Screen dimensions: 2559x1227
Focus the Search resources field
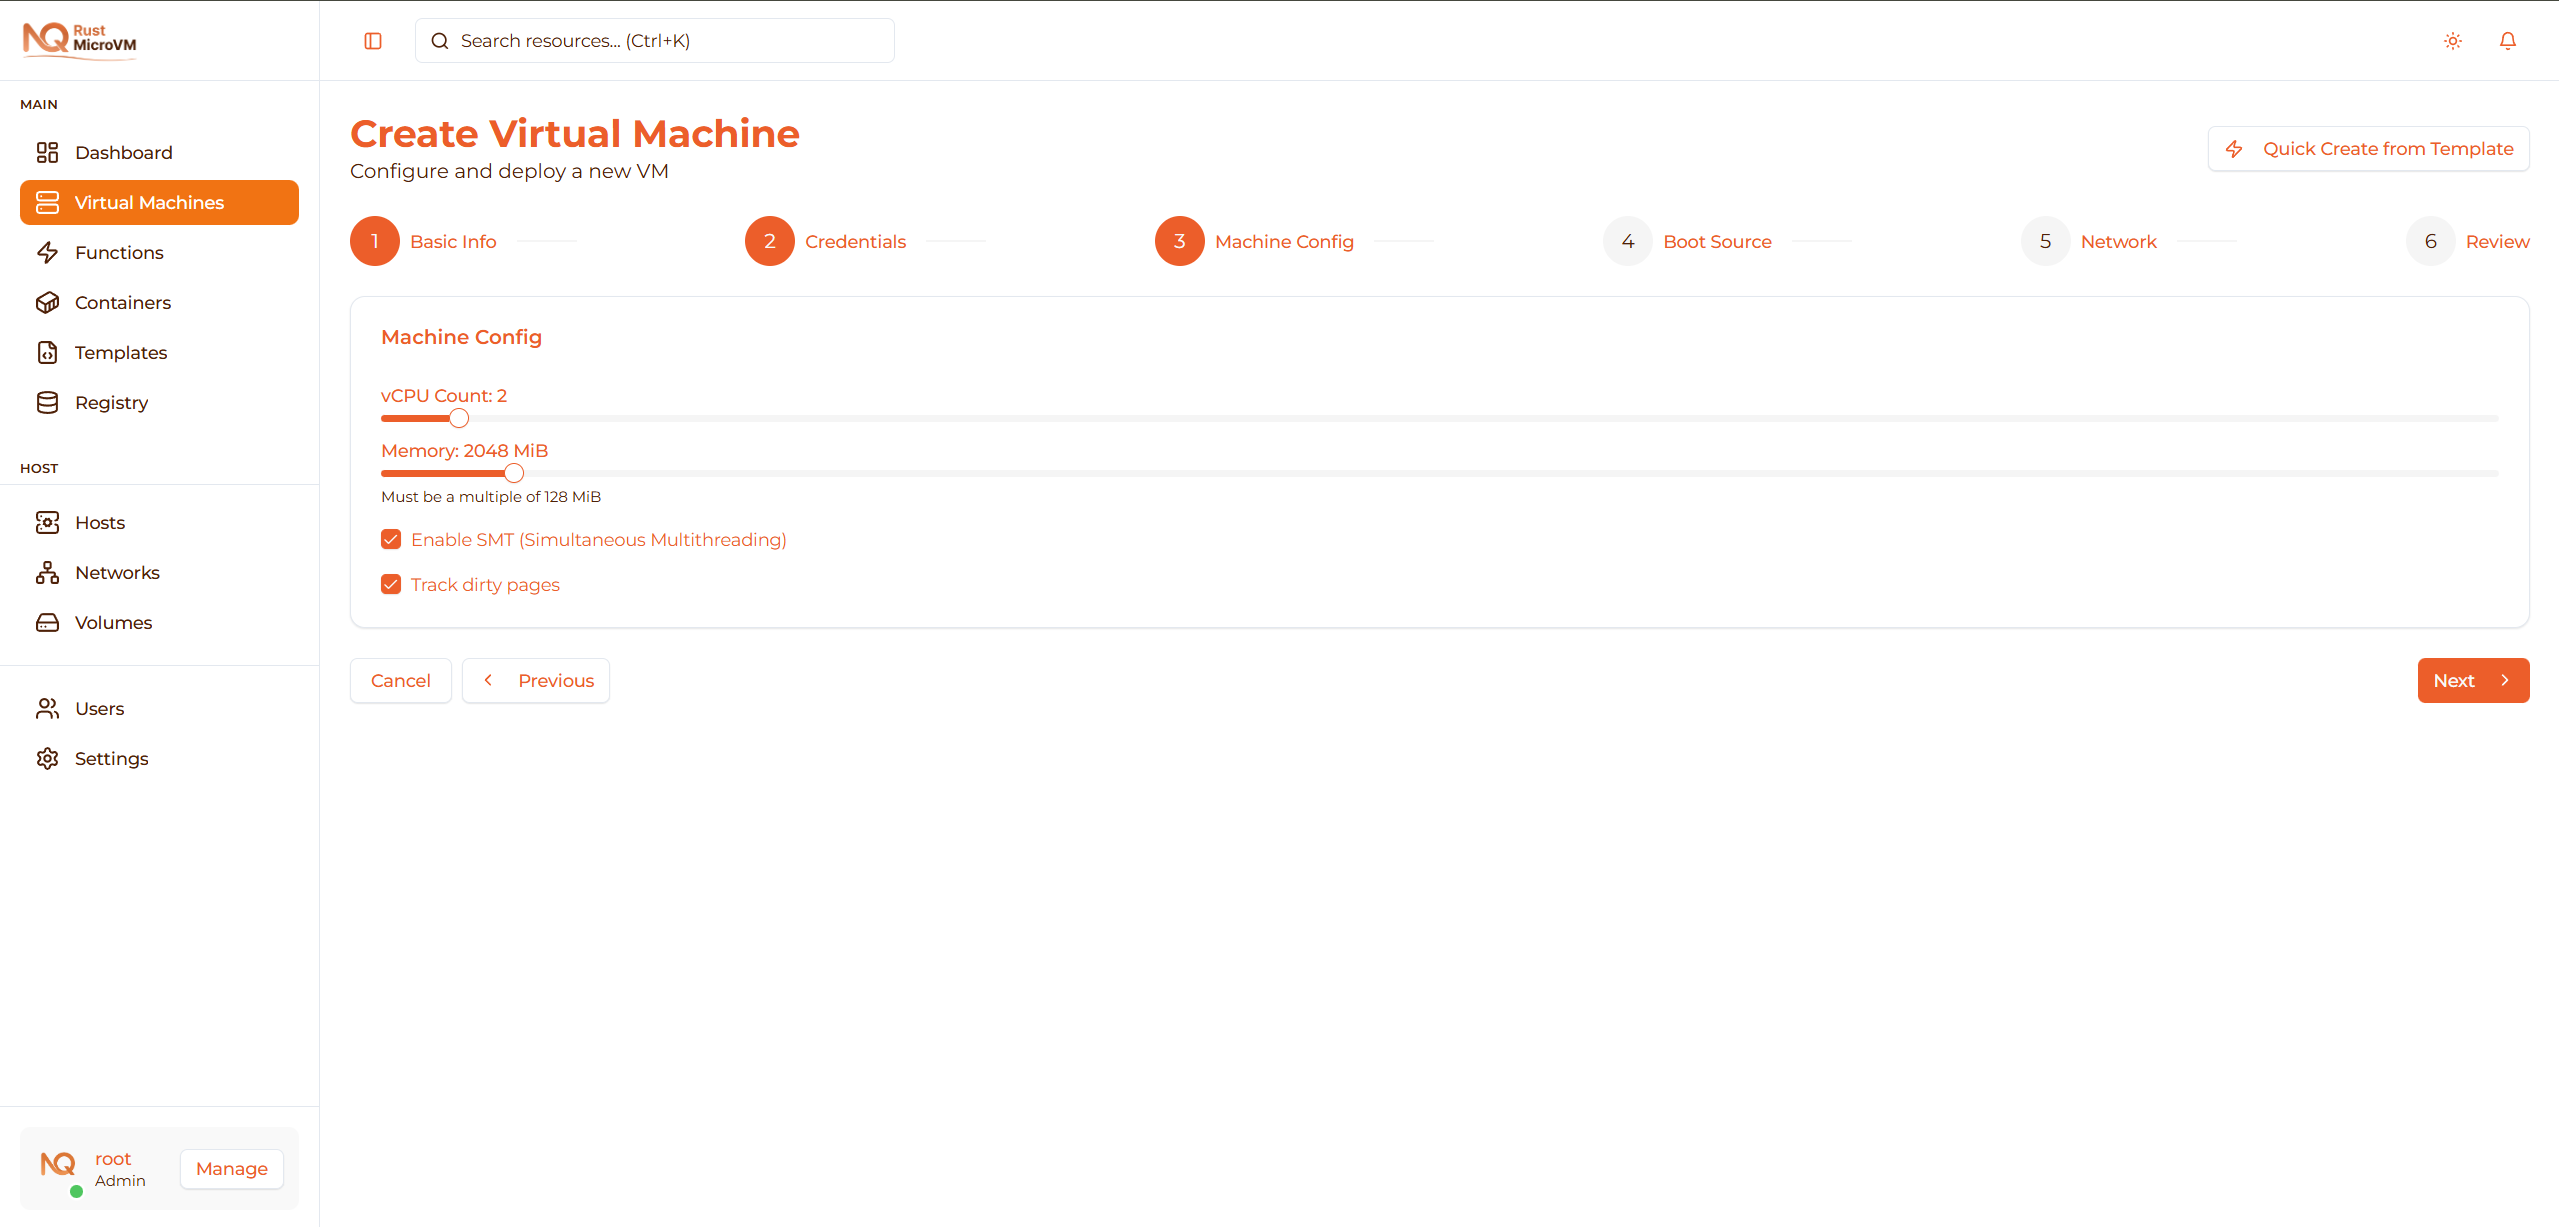[655, 41]
